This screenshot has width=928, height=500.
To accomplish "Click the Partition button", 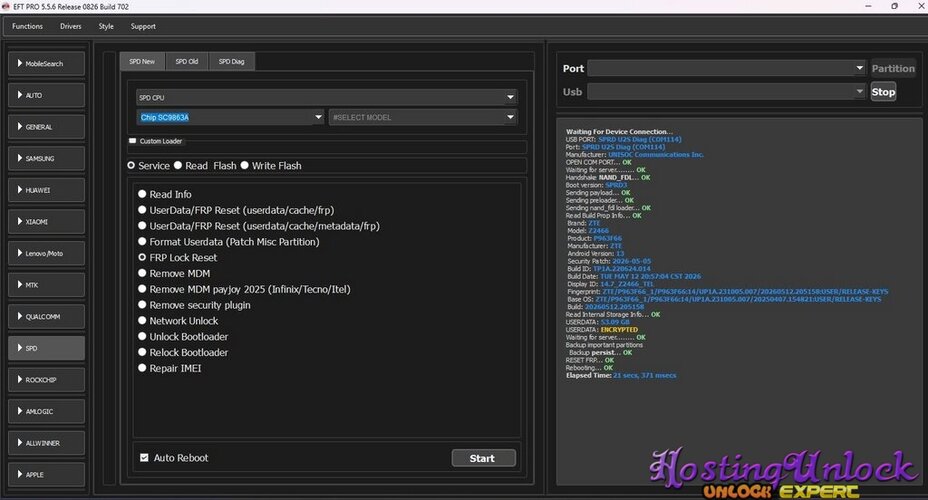I will (x=893, y=68).
